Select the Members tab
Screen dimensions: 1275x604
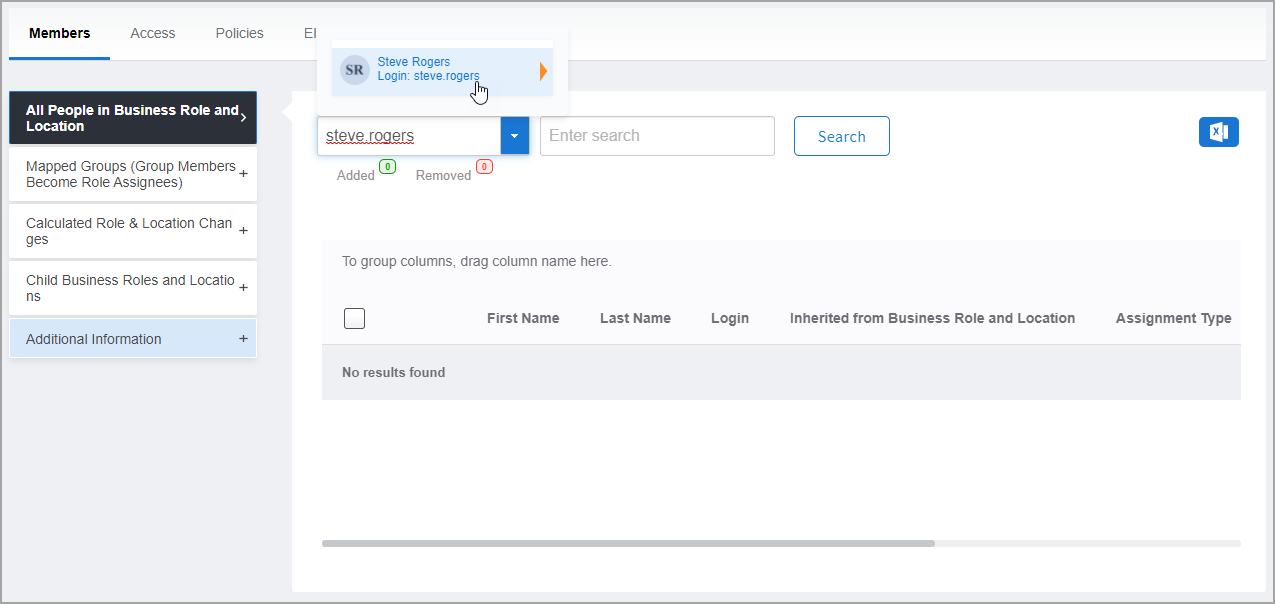point(58,32)
